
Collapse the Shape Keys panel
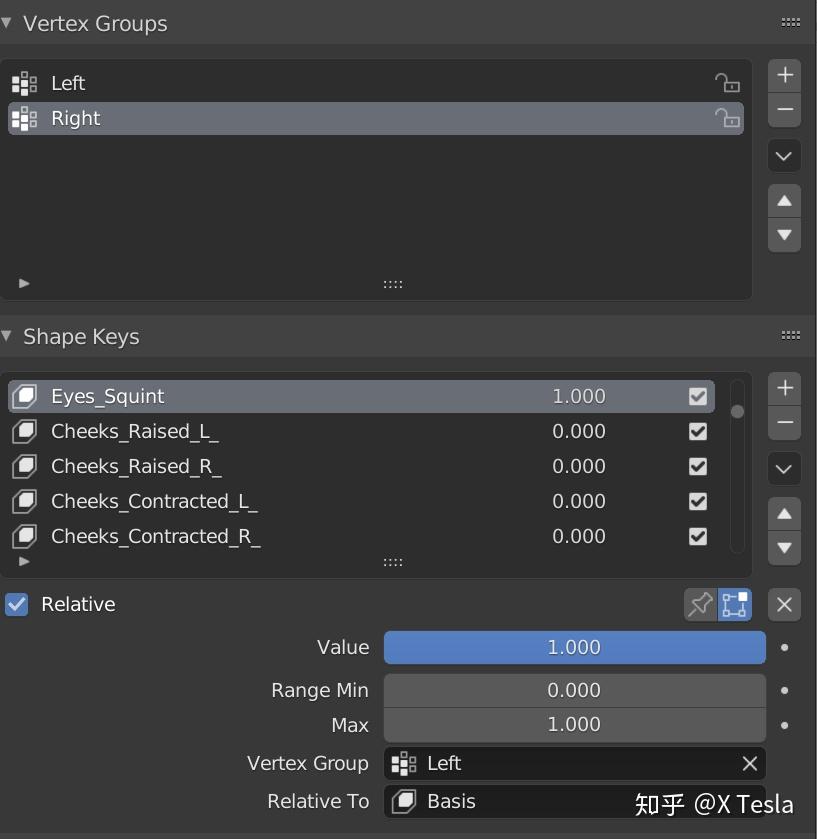10,337
